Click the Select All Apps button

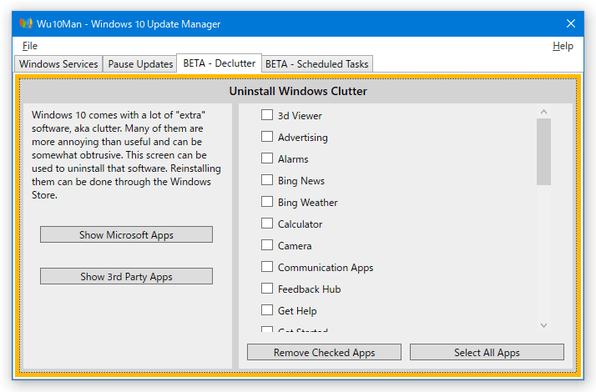coord(487,352)
